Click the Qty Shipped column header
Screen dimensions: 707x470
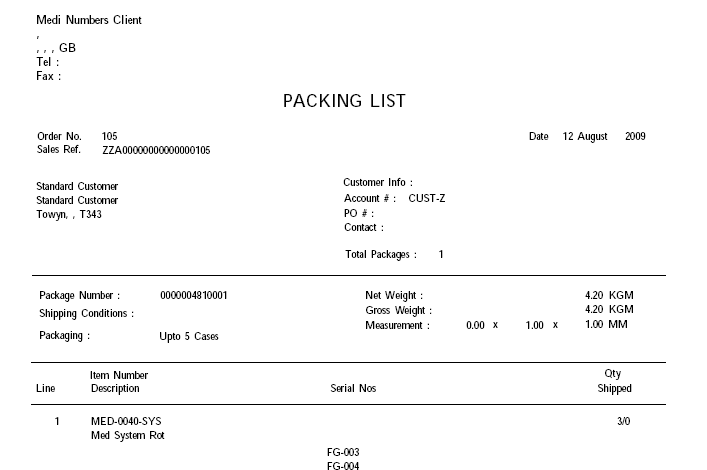(x=614, y=381)
